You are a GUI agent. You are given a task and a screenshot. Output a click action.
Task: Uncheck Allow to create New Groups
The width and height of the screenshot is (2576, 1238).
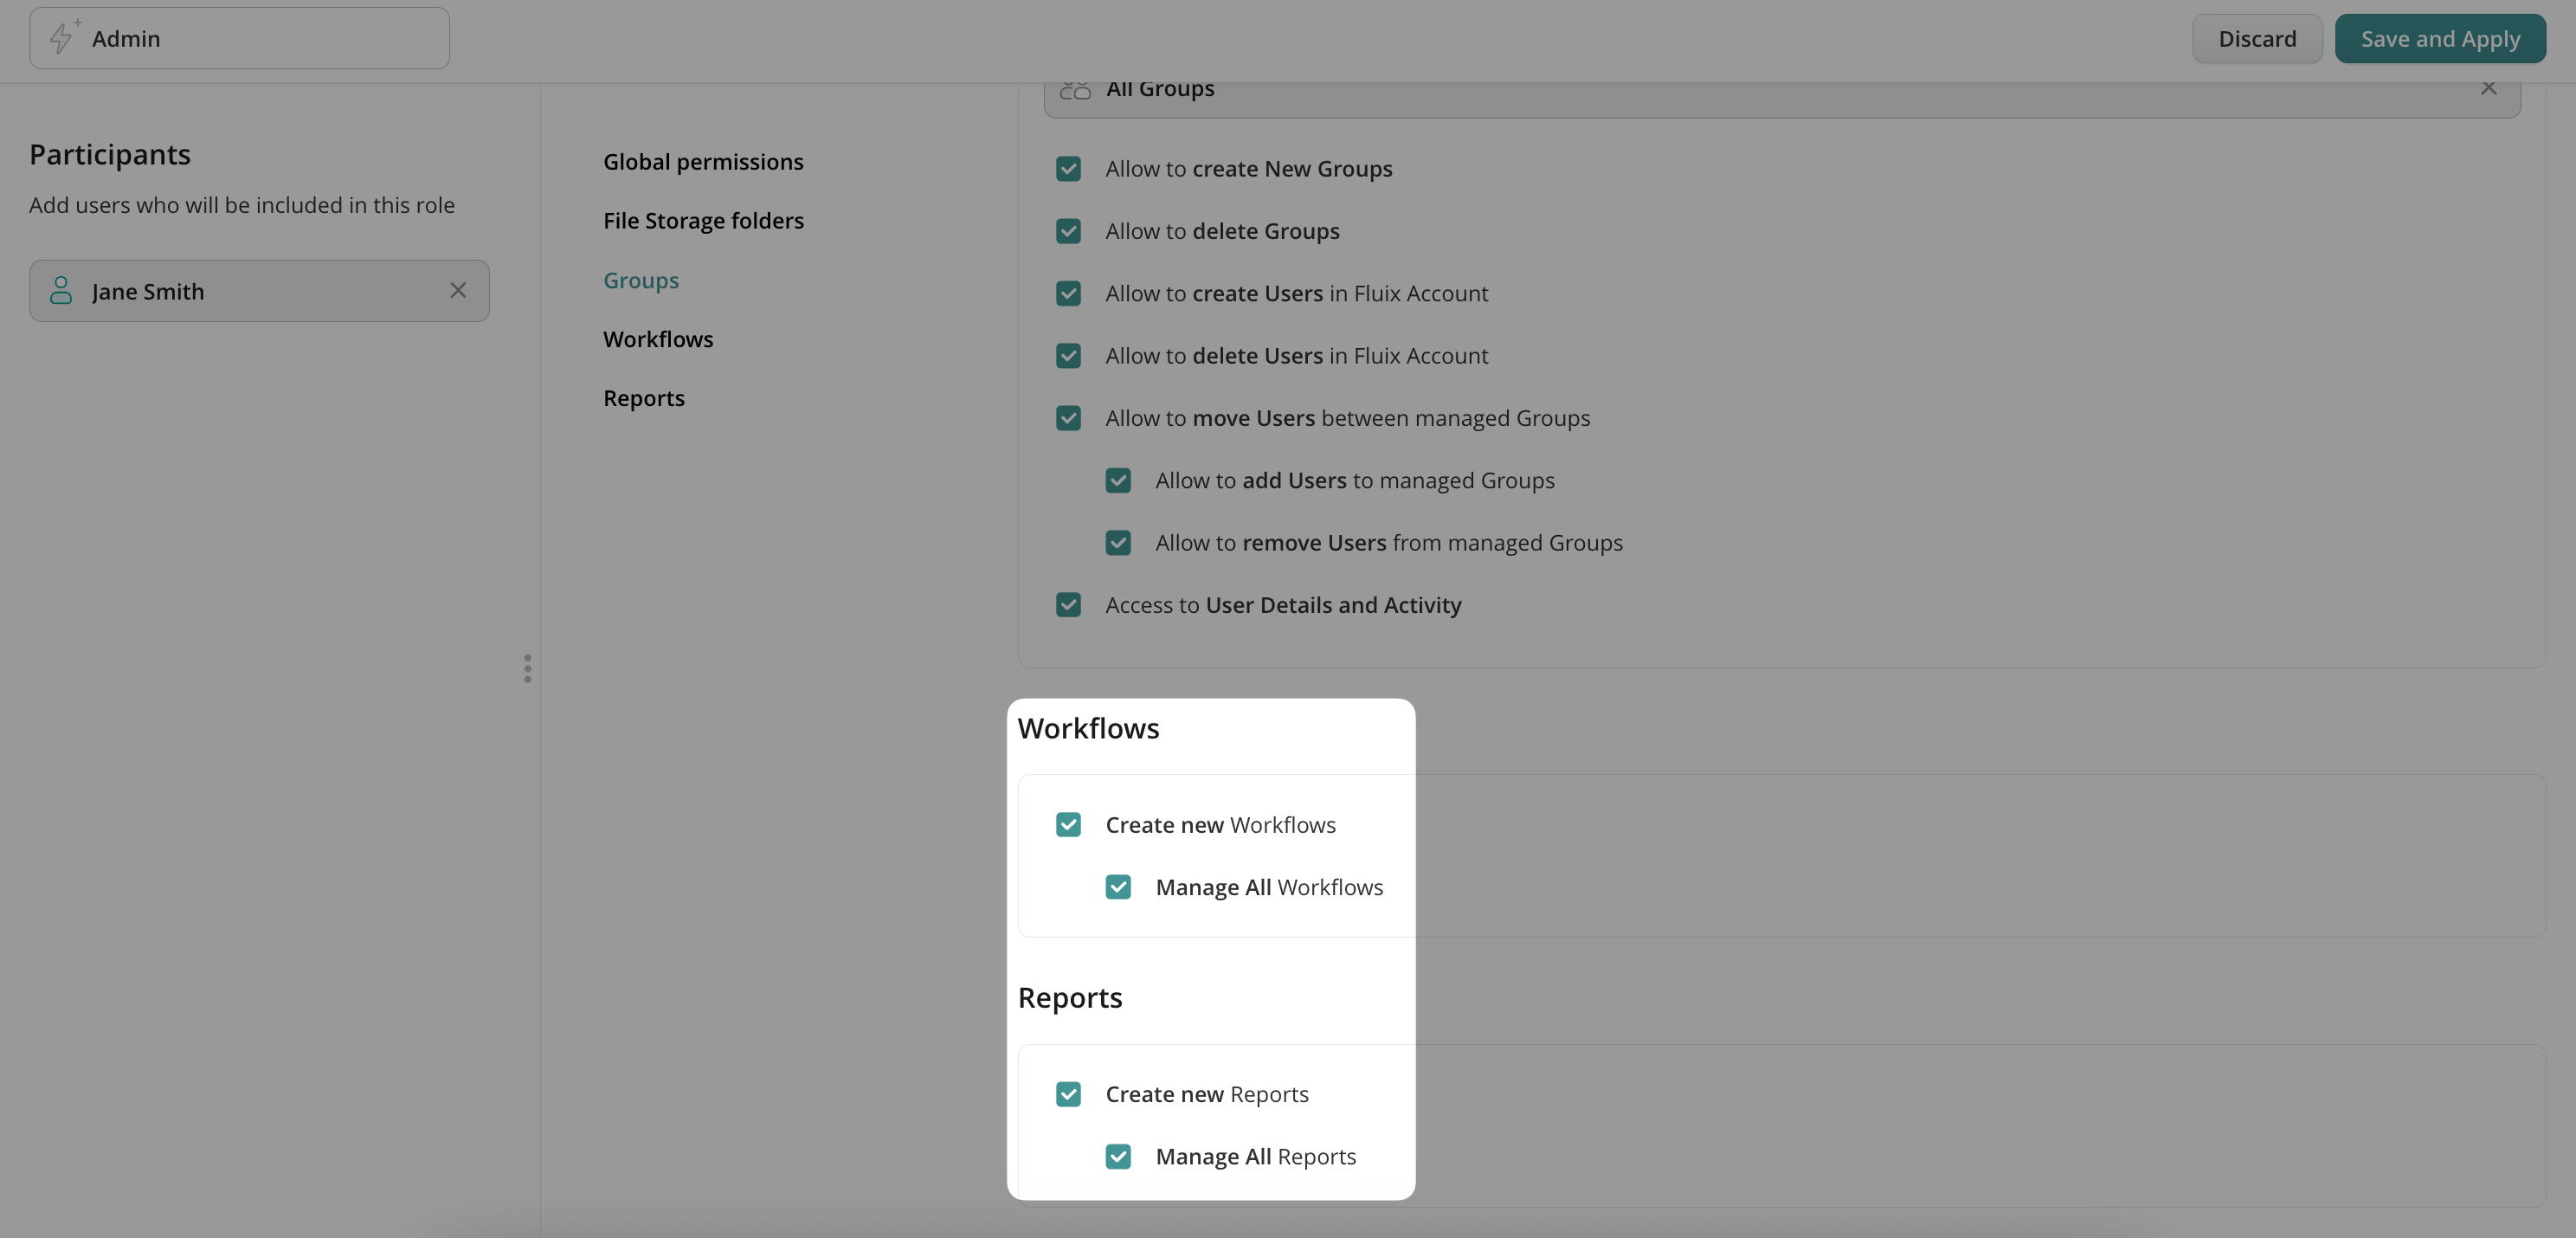pos(1068,169)
